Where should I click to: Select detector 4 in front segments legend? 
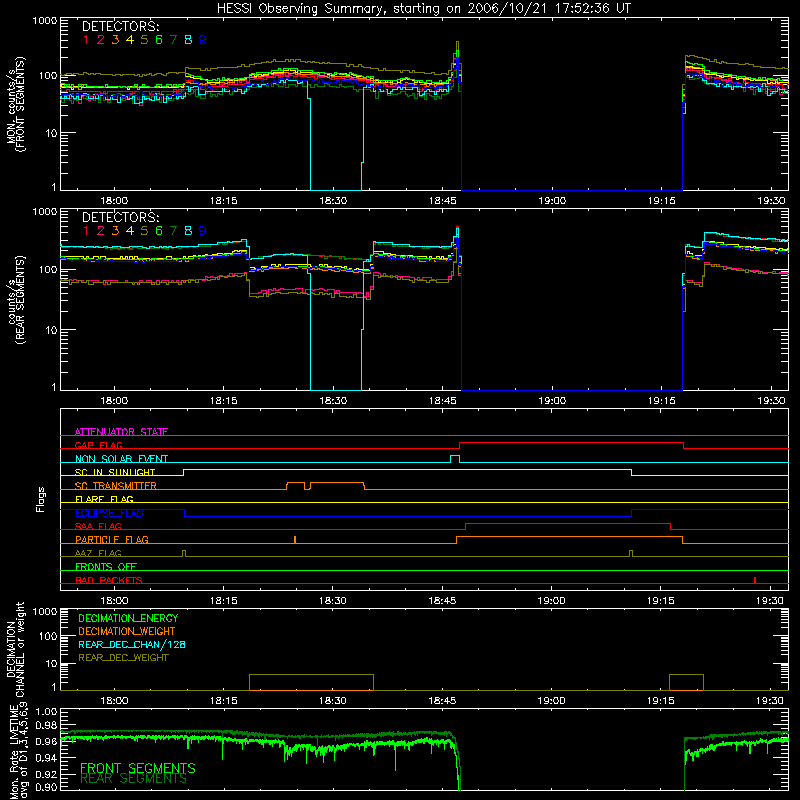pos(130,40)
